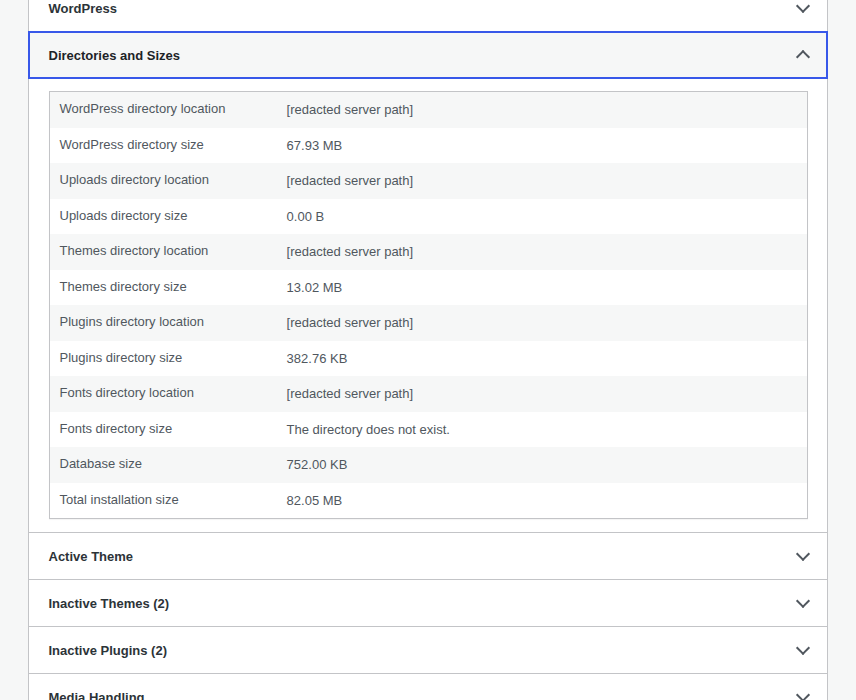This screenshot has height=700, width=856.
Task: Expand the Active Theme section
Action: 428,556
